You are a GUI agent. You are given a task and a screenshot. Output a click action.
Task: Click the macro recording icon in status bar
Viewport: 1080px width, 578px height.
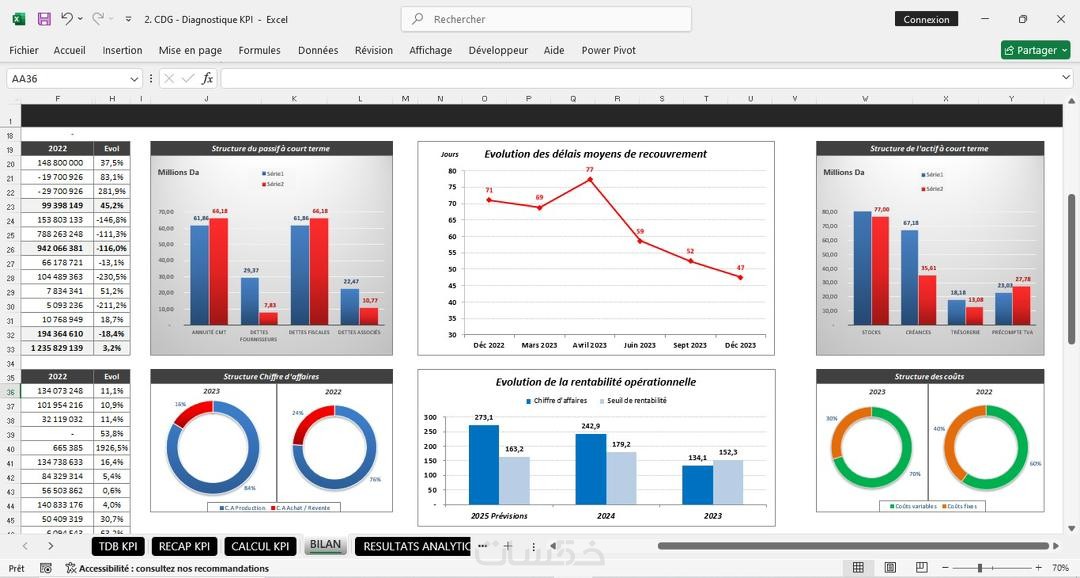[45, 568]
